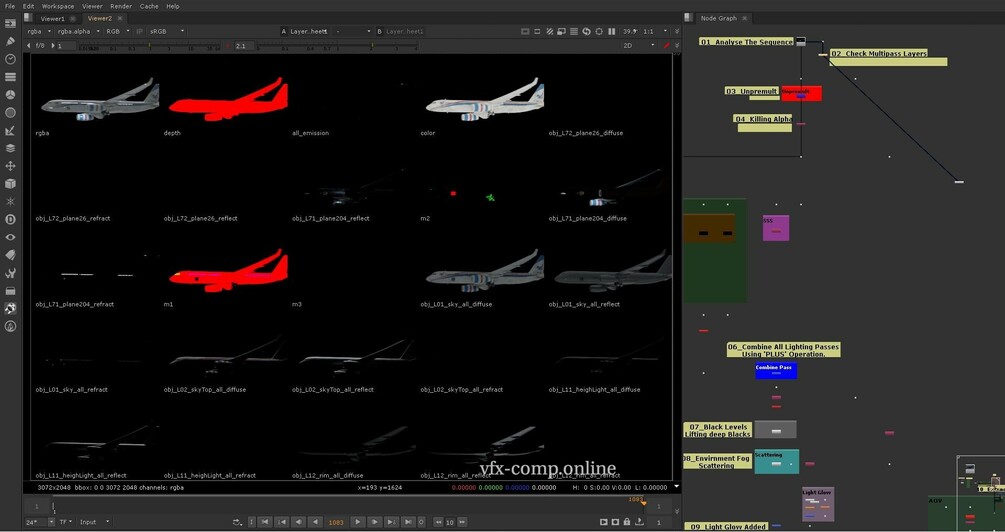The height and width of the screenshot is (532, 1005).
Task: Open the rgba channel layer dropdown
Action: (x=38, y=31)
